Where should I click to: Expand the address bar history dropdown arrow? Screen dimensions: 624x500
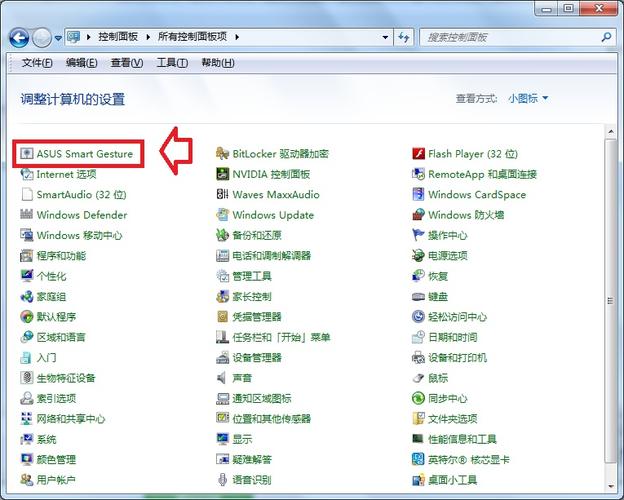tap(385, 37)
